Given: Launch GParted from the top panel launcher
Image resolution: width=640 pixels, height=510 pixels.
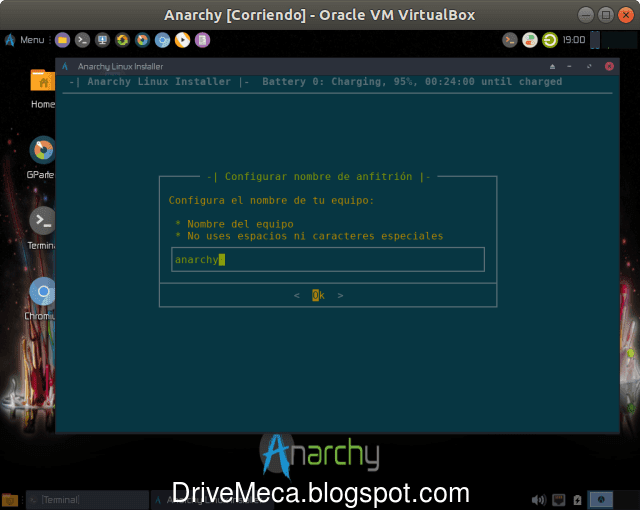Looking at the screenshot, I should click(142, 40).
